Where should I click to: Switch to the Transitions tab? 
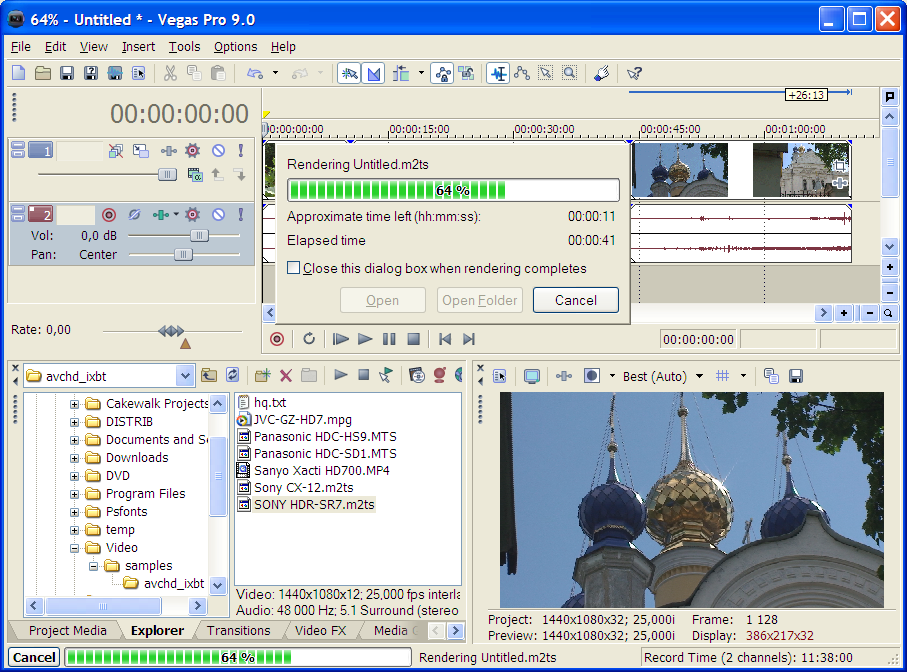238,630
